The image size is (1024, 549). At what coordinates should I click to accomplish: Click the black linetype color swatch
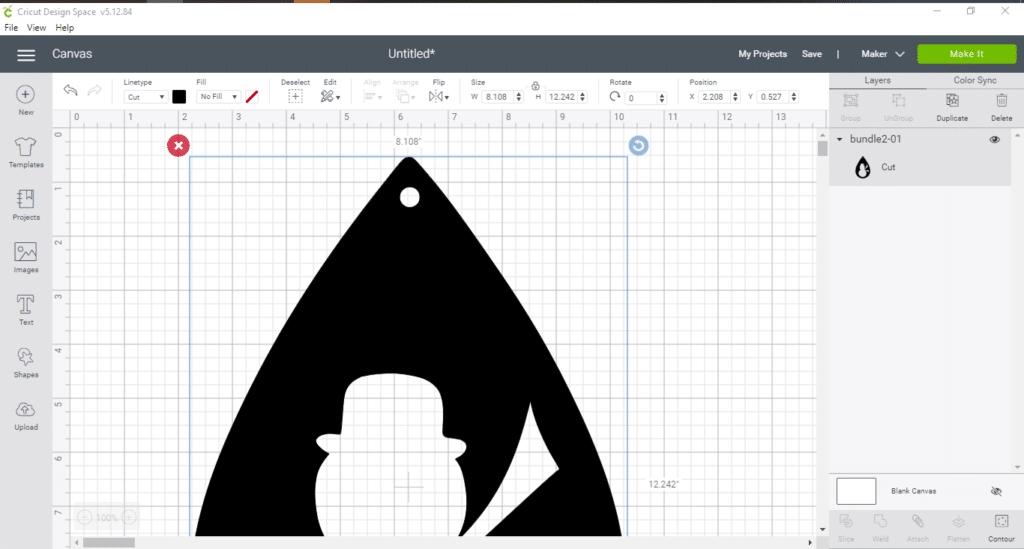179,97
